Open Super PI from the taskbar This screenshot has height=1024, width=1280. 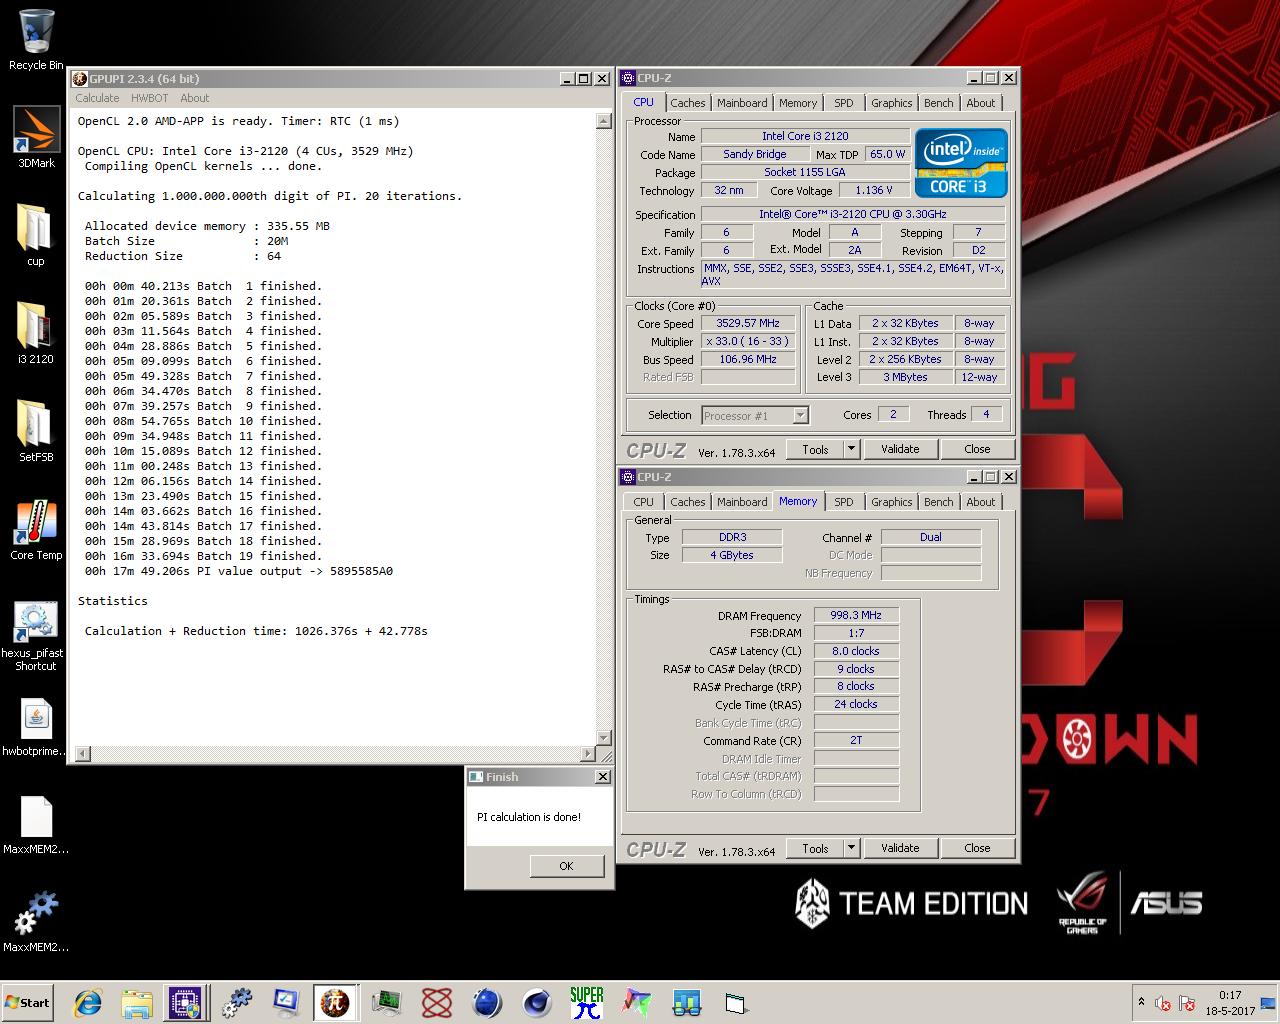(x=587, y=1002)
